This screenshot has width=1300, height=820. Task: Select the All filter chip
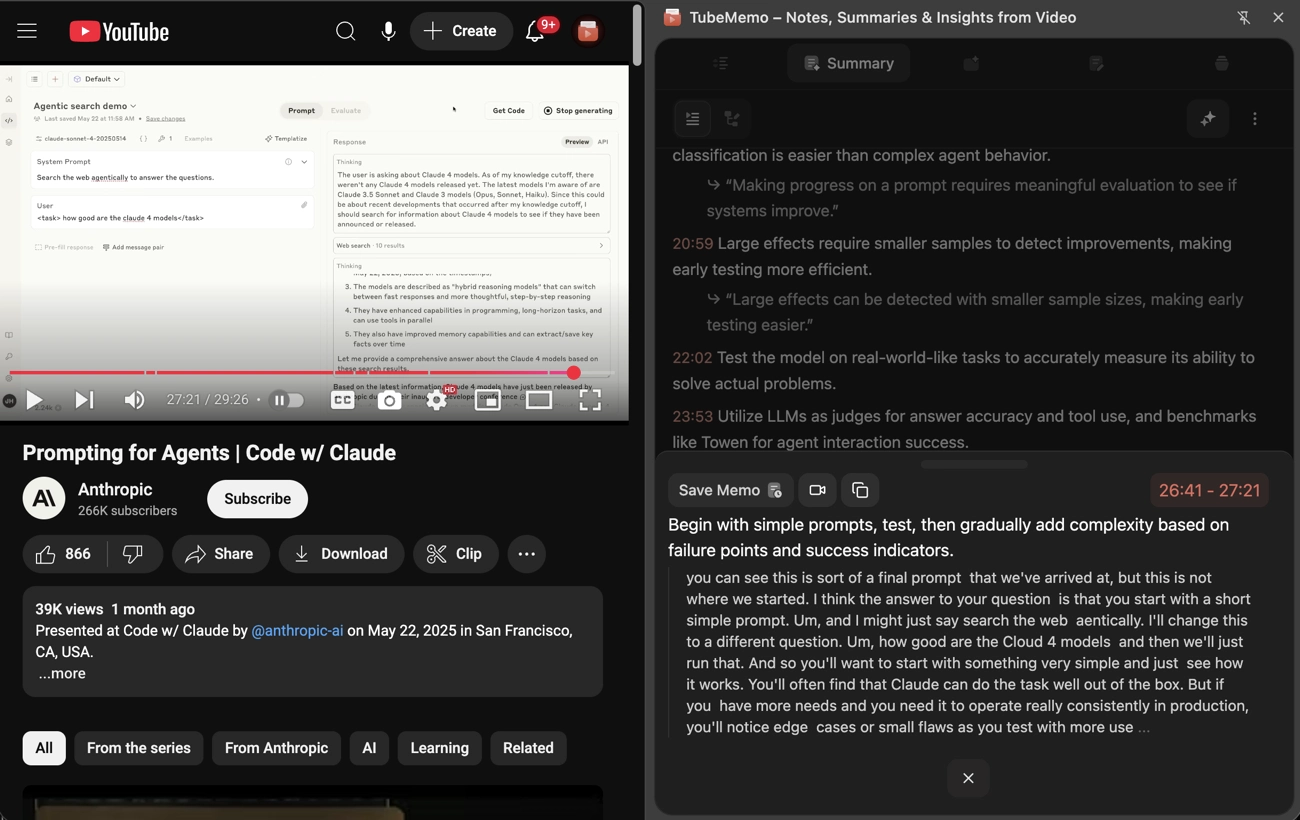pyautogui.click(x=44, y=748)
